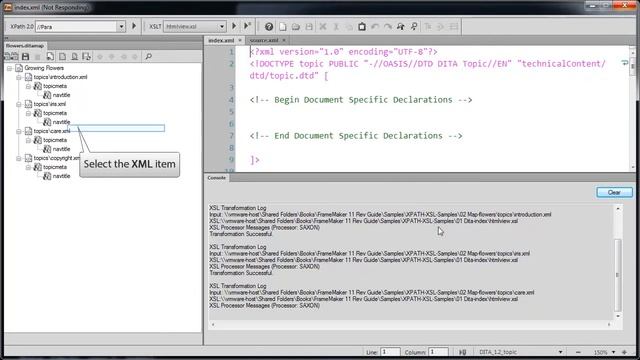Click the XPath expression input field

(x=77, y=27)
